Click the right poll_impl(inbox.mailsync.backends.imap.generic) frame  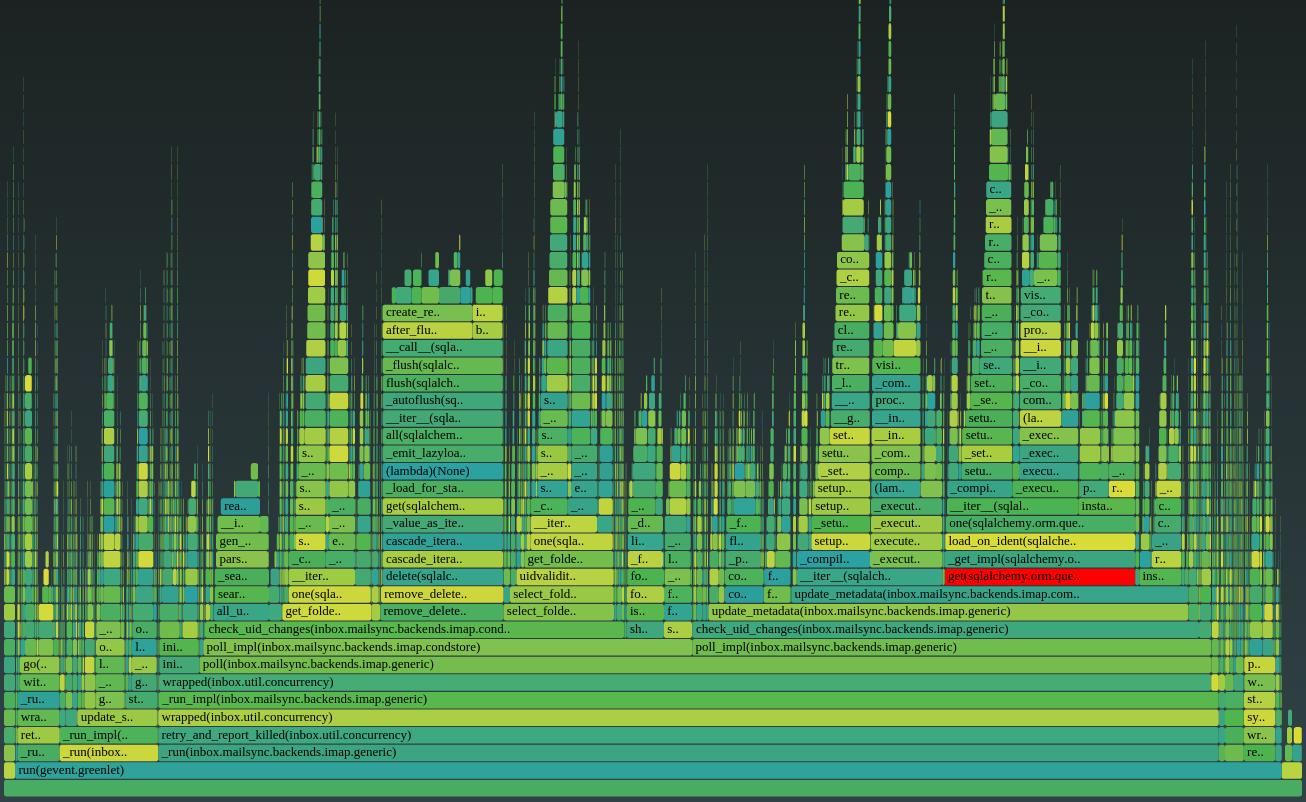point(952,647)
